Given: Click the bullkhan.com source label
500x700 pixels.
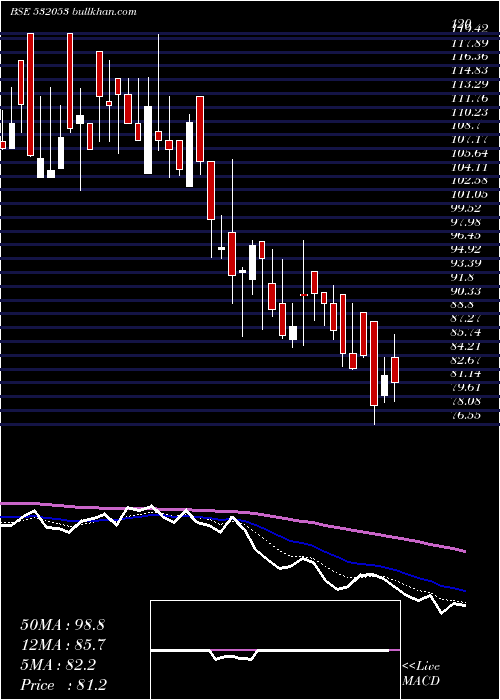Looking at the screenshot, I should (104, 12).
